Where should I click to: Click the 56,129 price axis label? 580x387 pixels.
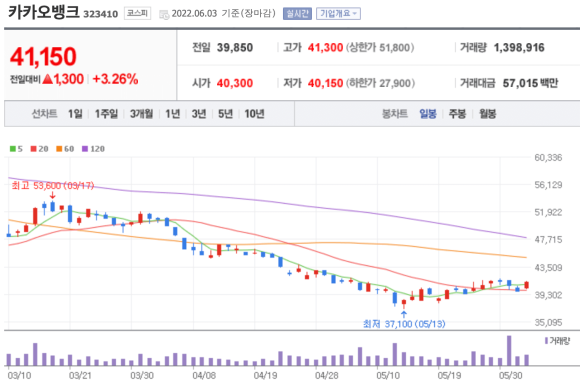coord(548,185)
